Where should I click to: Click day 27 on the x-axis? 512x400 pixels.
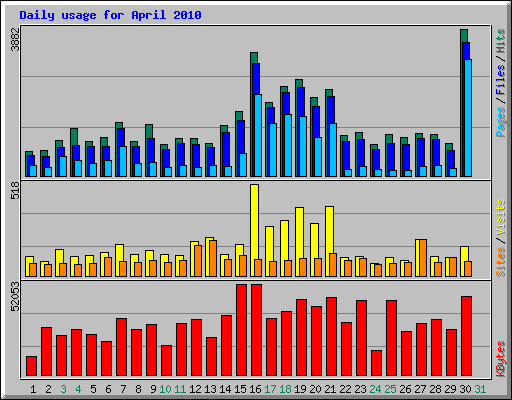(420, 389)
